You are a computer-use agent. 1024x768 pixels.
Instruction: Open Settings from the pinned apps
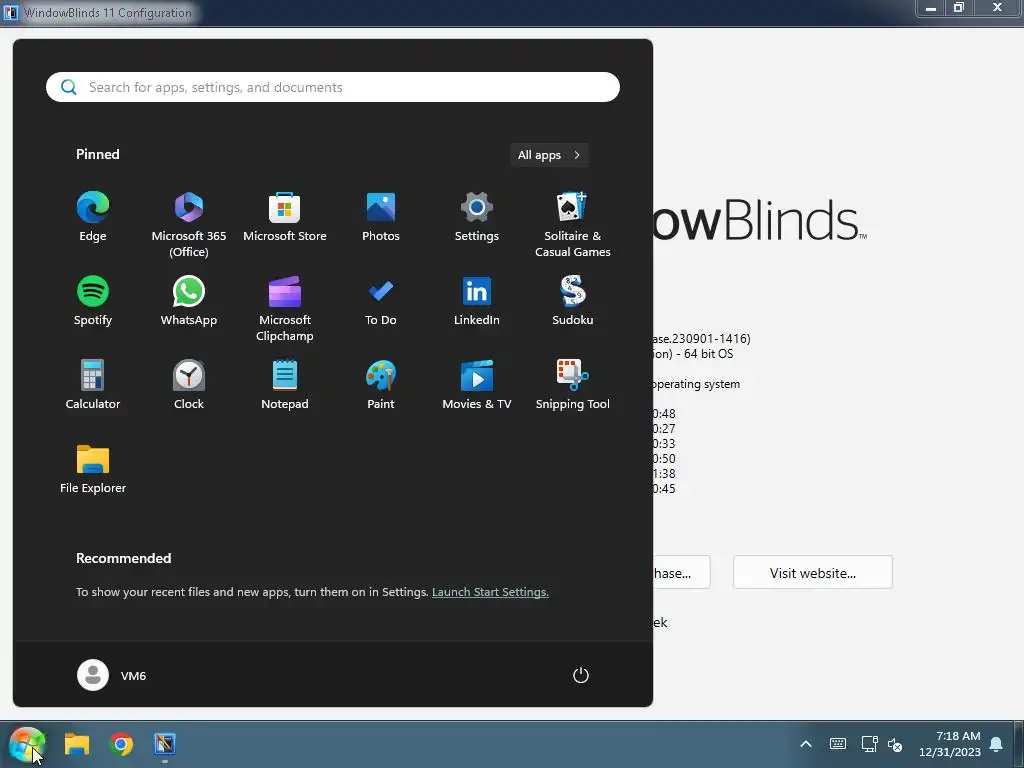pyautogui.click(x=477, y=217)
